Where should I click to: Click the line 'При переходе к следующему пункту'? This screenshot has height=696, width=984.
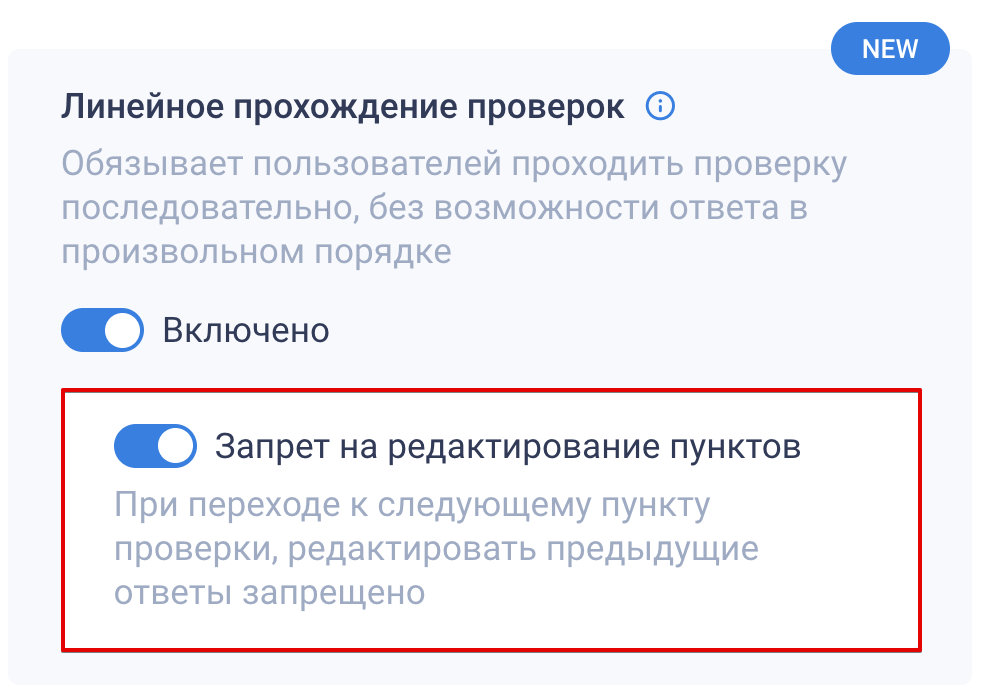click(412, 504)
